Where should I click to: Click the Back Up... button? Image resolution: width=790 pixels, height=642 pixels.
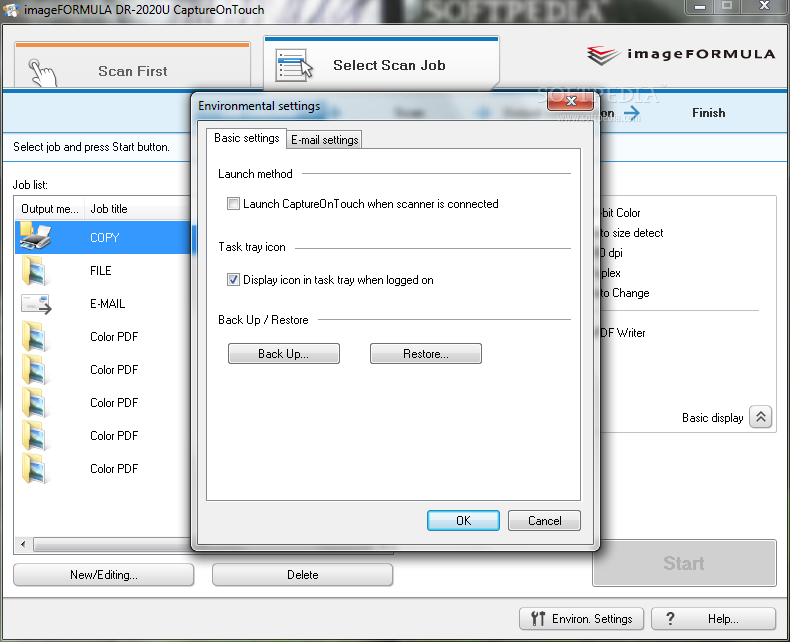coord(284,354)
